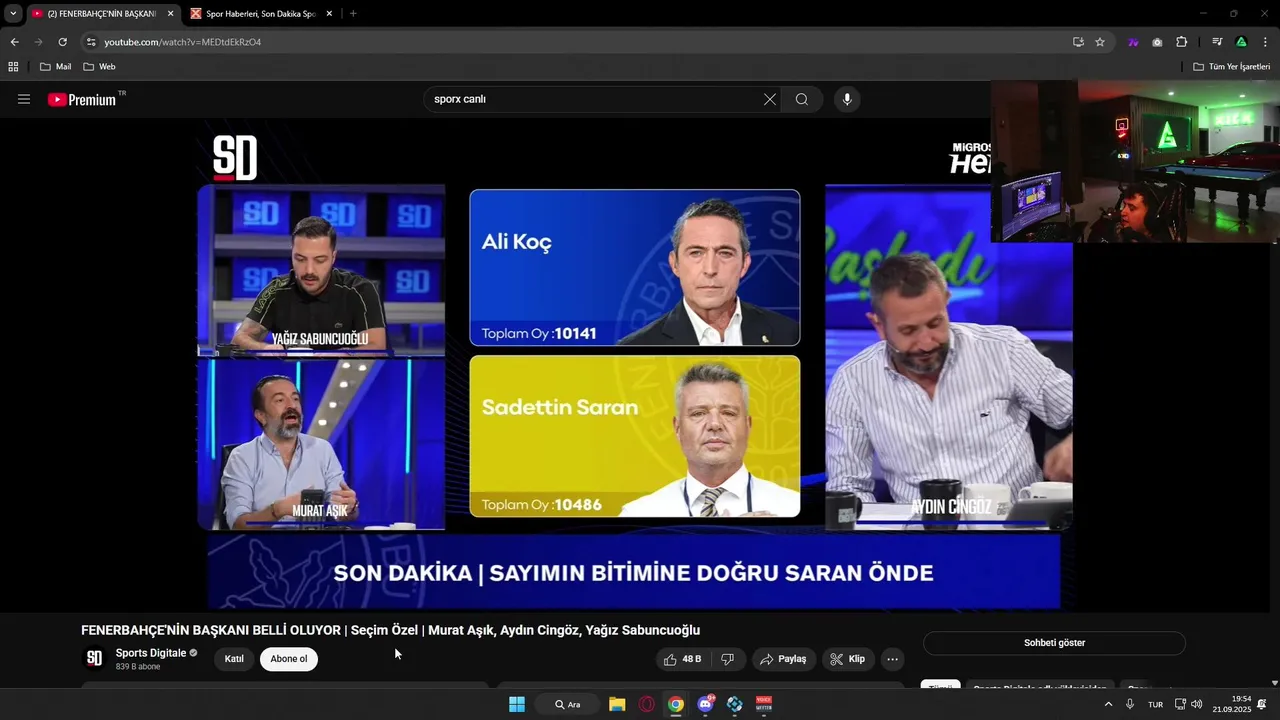Image resolution: width=1280 pixels, height=720 pixels.
Task: Open Voice Meeter from taskbar
Action: pos(764,704)
